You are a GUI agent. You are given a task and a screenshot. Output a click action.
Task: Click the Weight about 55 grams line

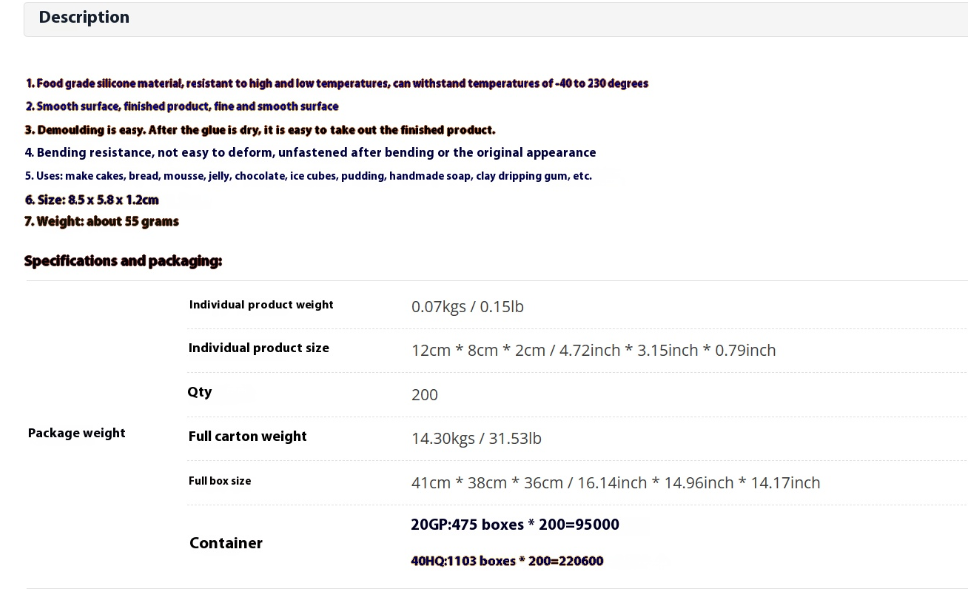click(x=102, y=221)
